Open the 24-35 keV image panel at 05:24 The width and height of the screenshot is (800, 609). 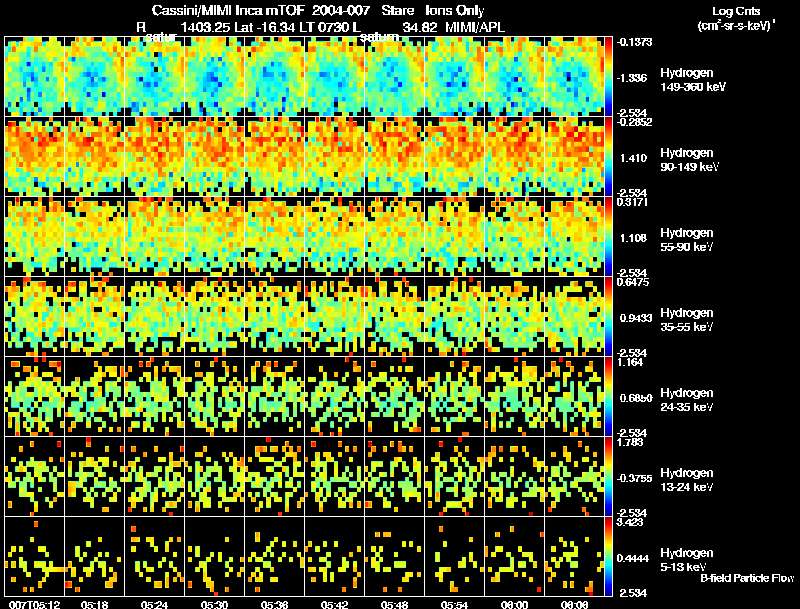(x=155, y=397)
